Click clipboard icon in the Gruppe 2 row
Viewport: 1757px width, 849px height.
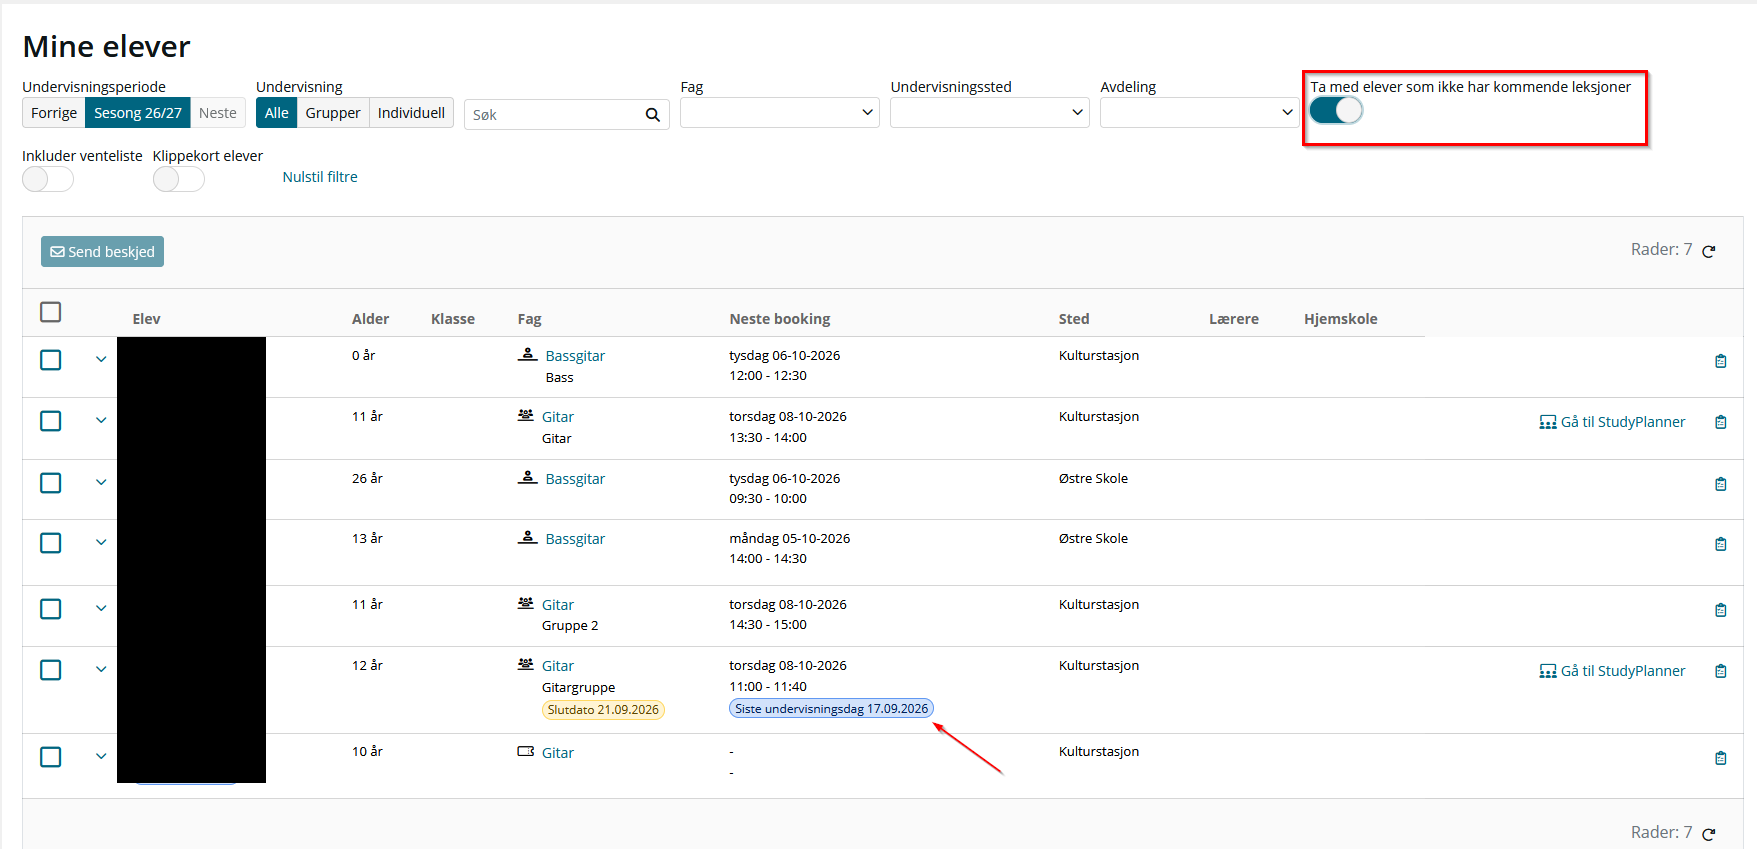click(1721, 610)
